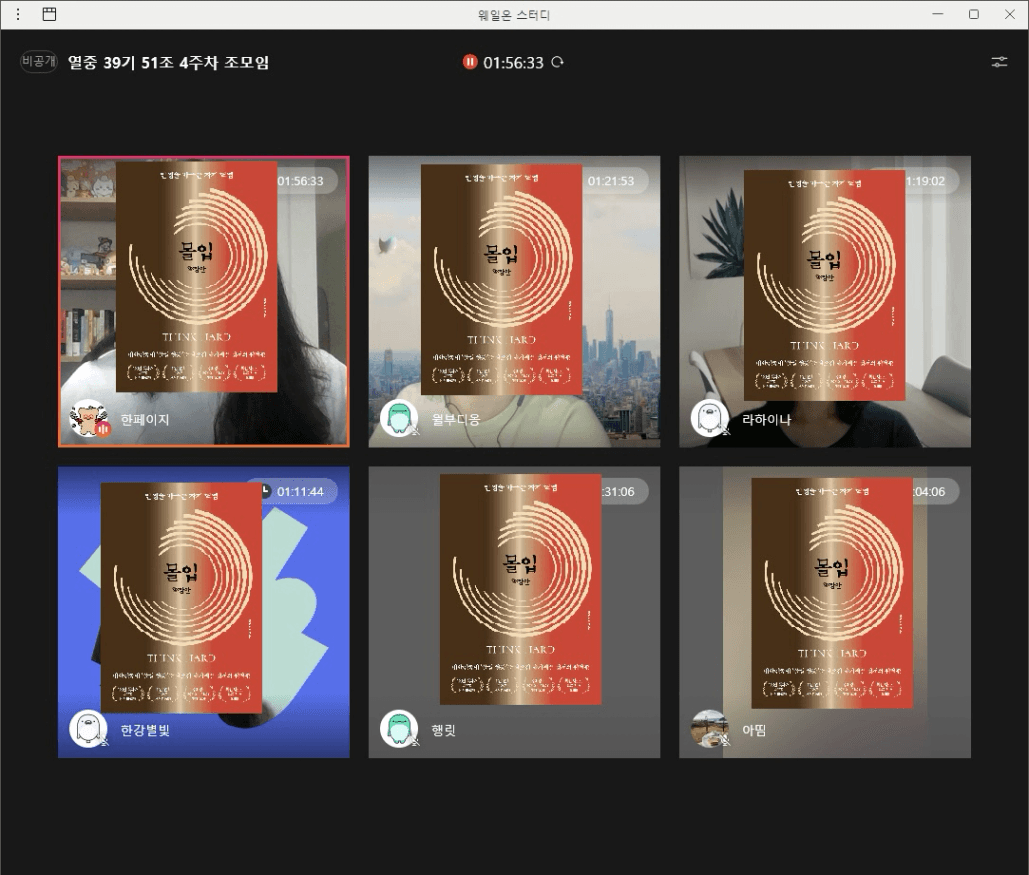Screen dimensions: 1029x875
Task: Maximize the 웨일온 스터디 window
Action: [x=973, y=15]
